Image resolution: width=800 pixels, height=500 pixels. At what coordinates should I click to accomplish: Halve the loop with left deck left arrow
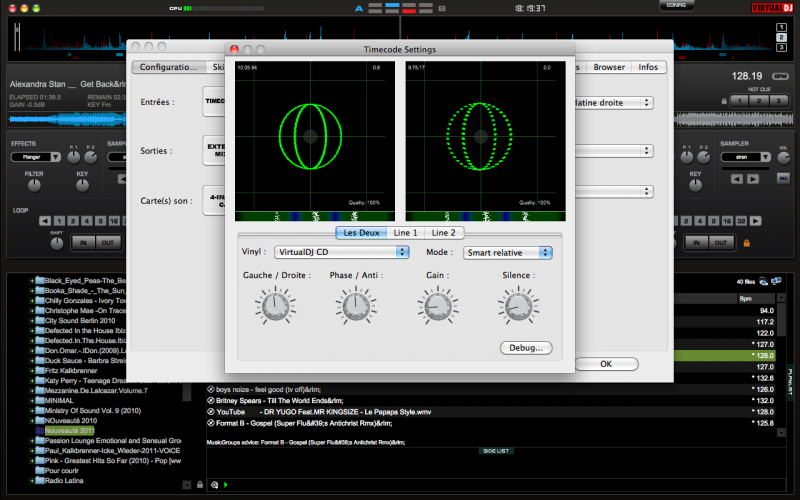tap(45, 221)
